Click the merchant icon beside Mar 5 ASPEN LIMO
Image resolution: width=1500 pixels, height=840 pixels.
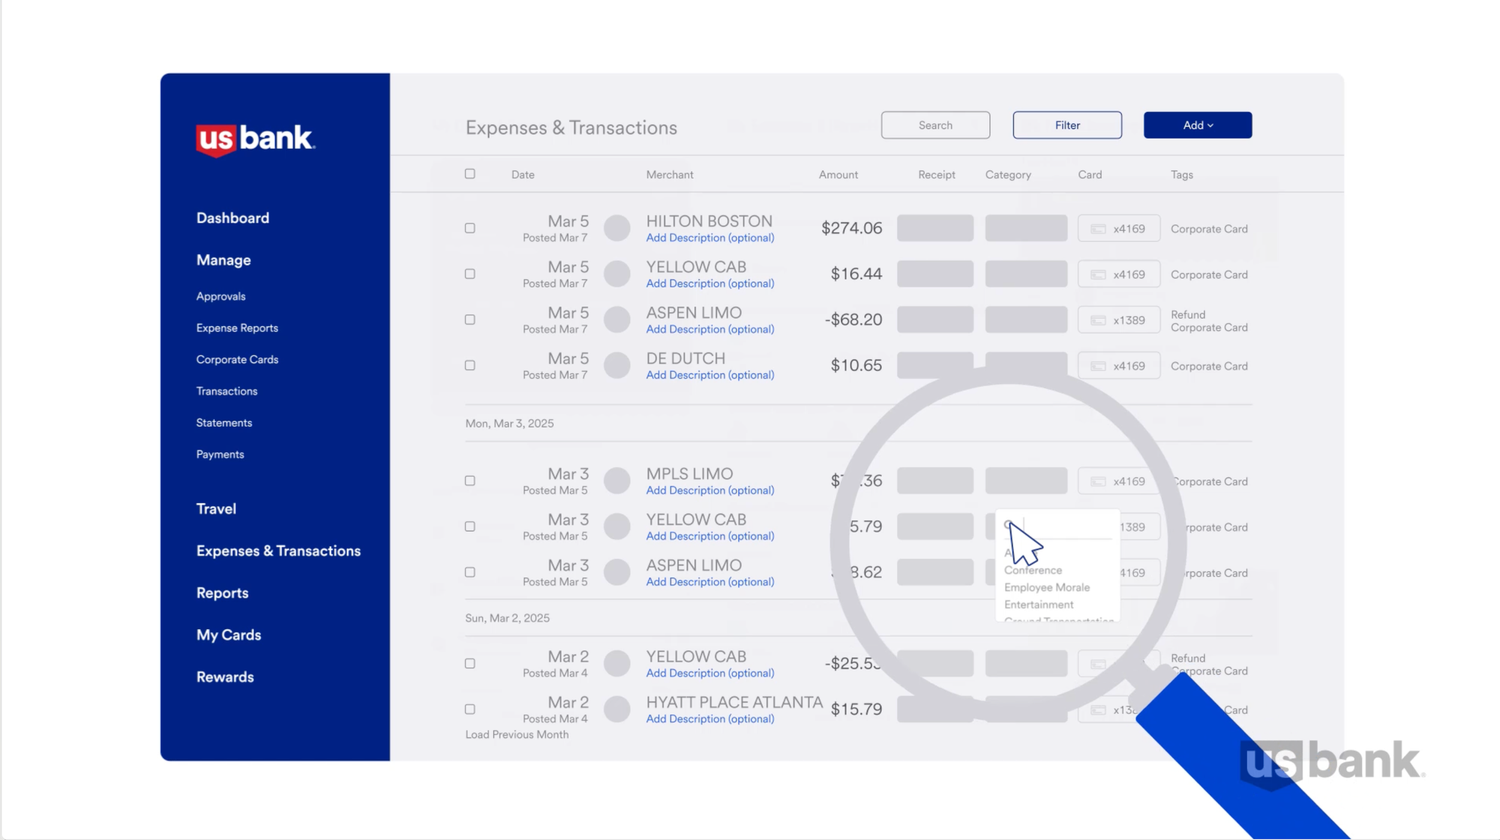pyautogui.click(x=617, y=320)
